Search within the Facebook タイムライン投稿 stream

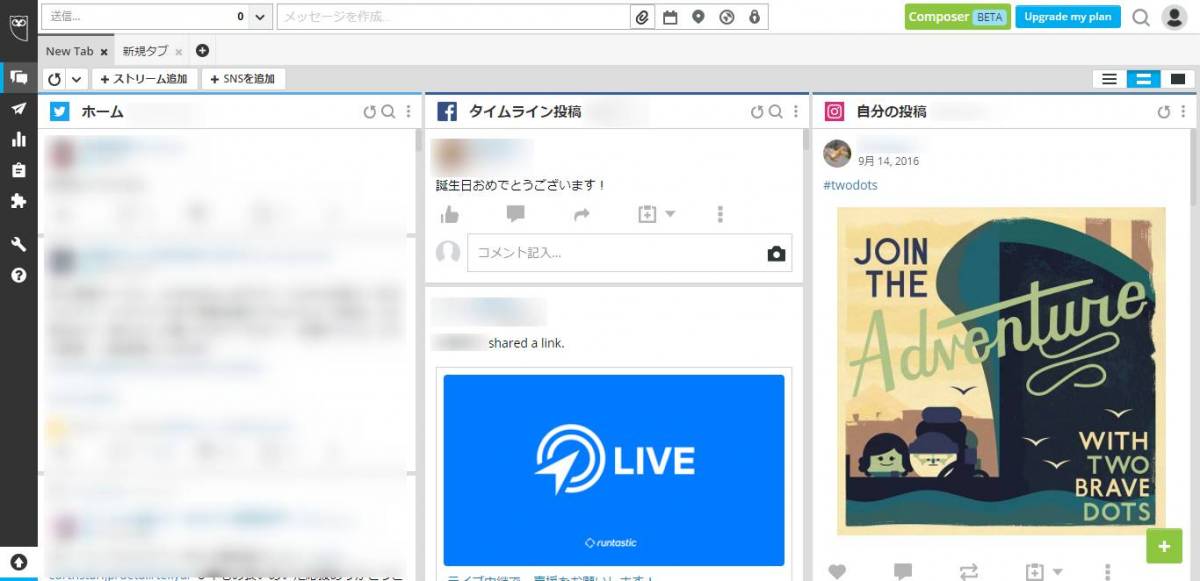point(776,112)
